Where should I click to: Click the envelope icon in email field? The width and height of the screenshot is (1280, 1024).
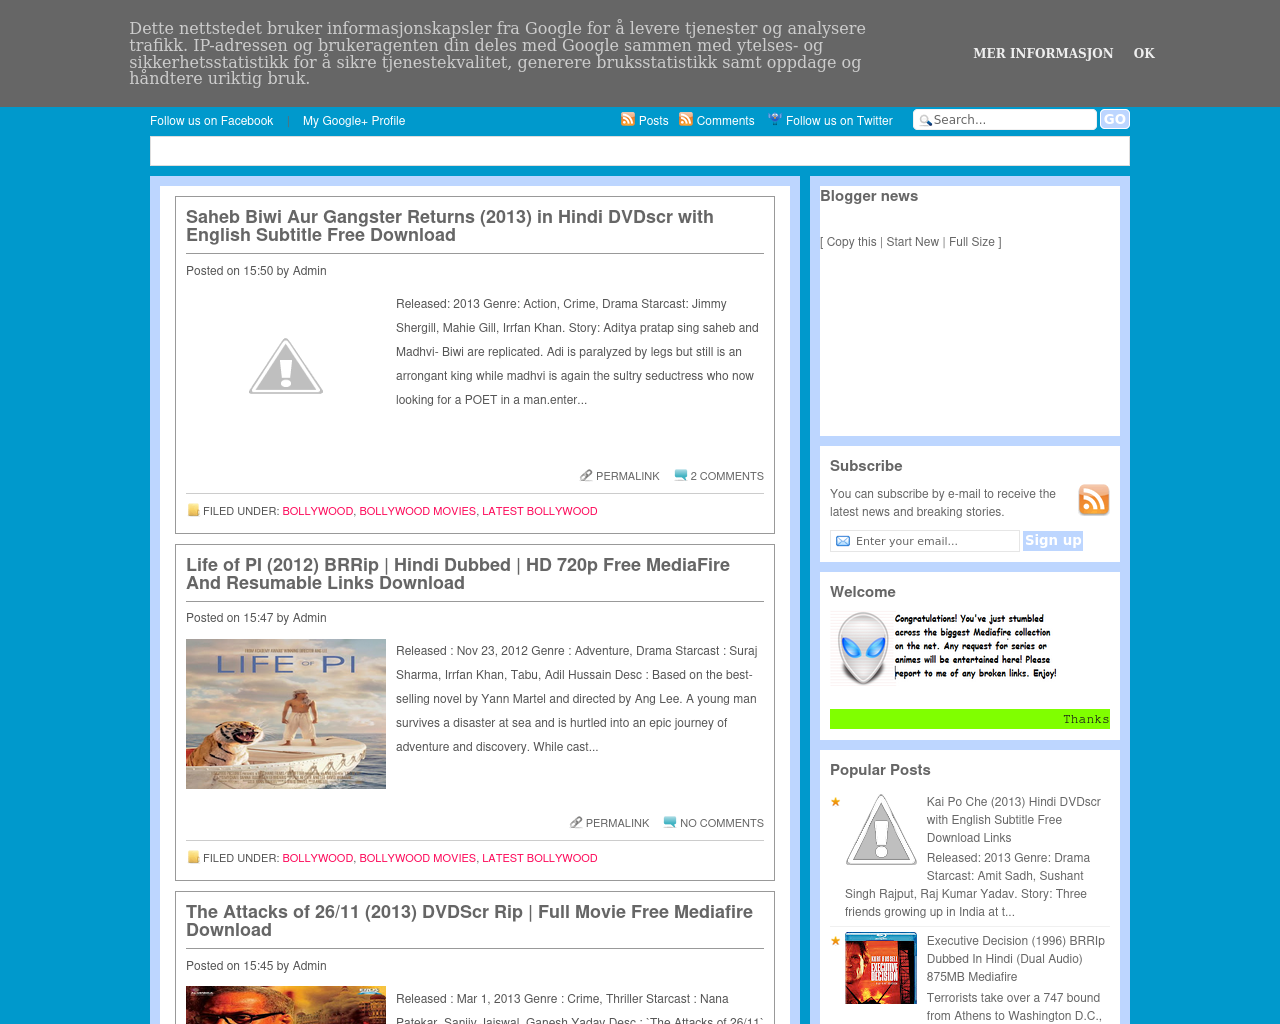click(x=843, y=541)
